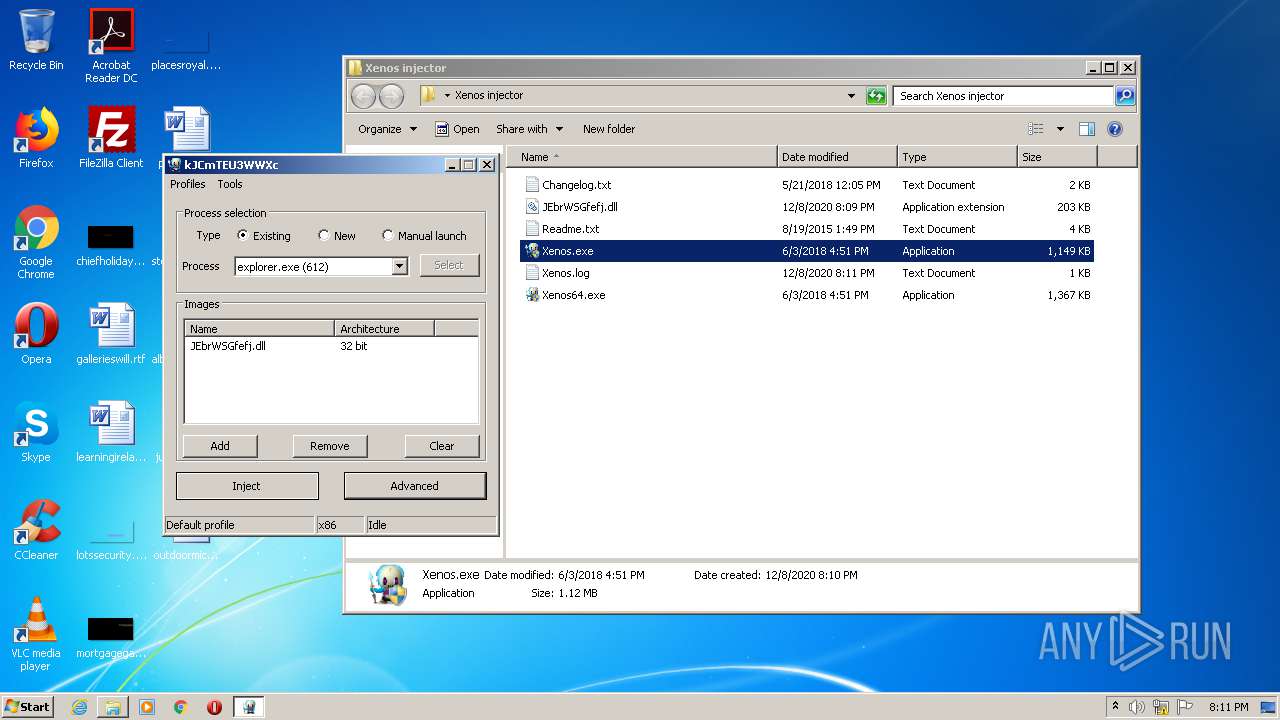Click the Inject button
Viewport: 1280px width, 720px height.
point(247,486)
